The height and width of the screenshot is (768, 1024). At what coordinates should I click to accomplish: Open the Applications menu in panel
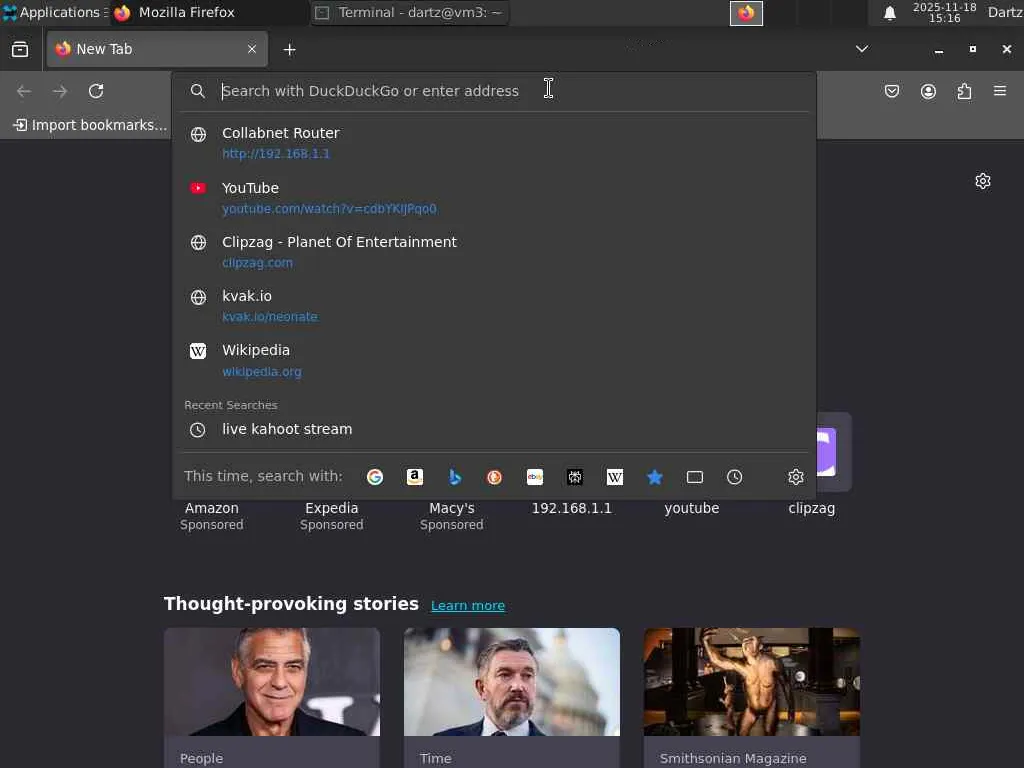pos(54,12)
